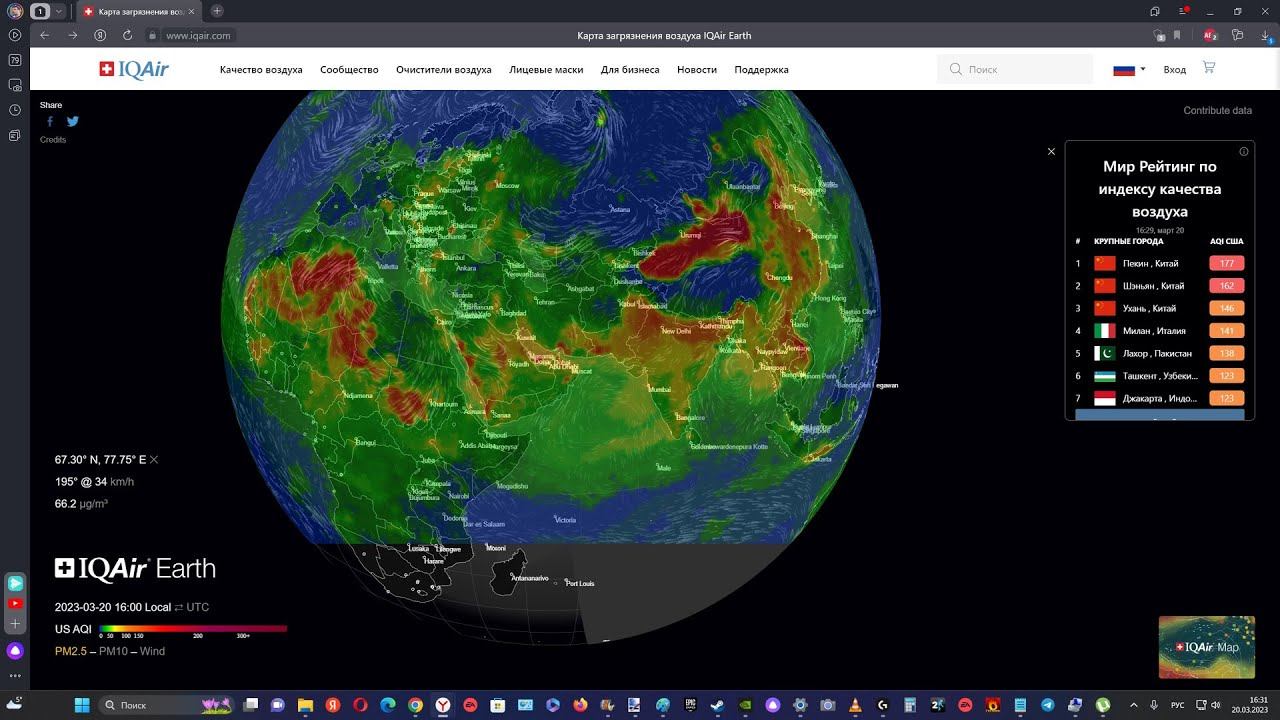This screenshot has width=1280, height=720.
Task: Open Yandex Browser from taskbar
Action: click(442, 705)
